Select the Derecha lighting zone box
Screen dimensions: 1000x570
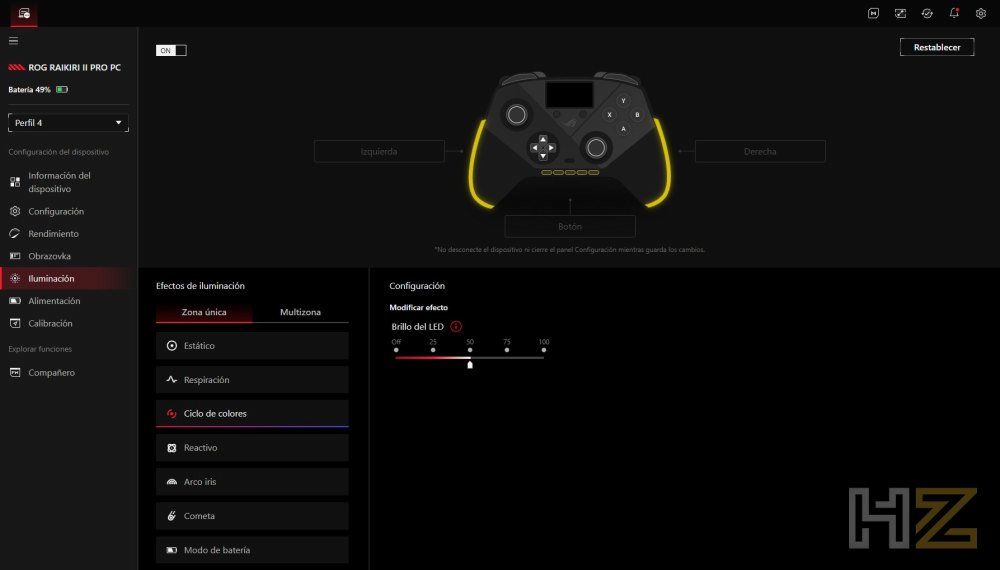pos(760,151)
